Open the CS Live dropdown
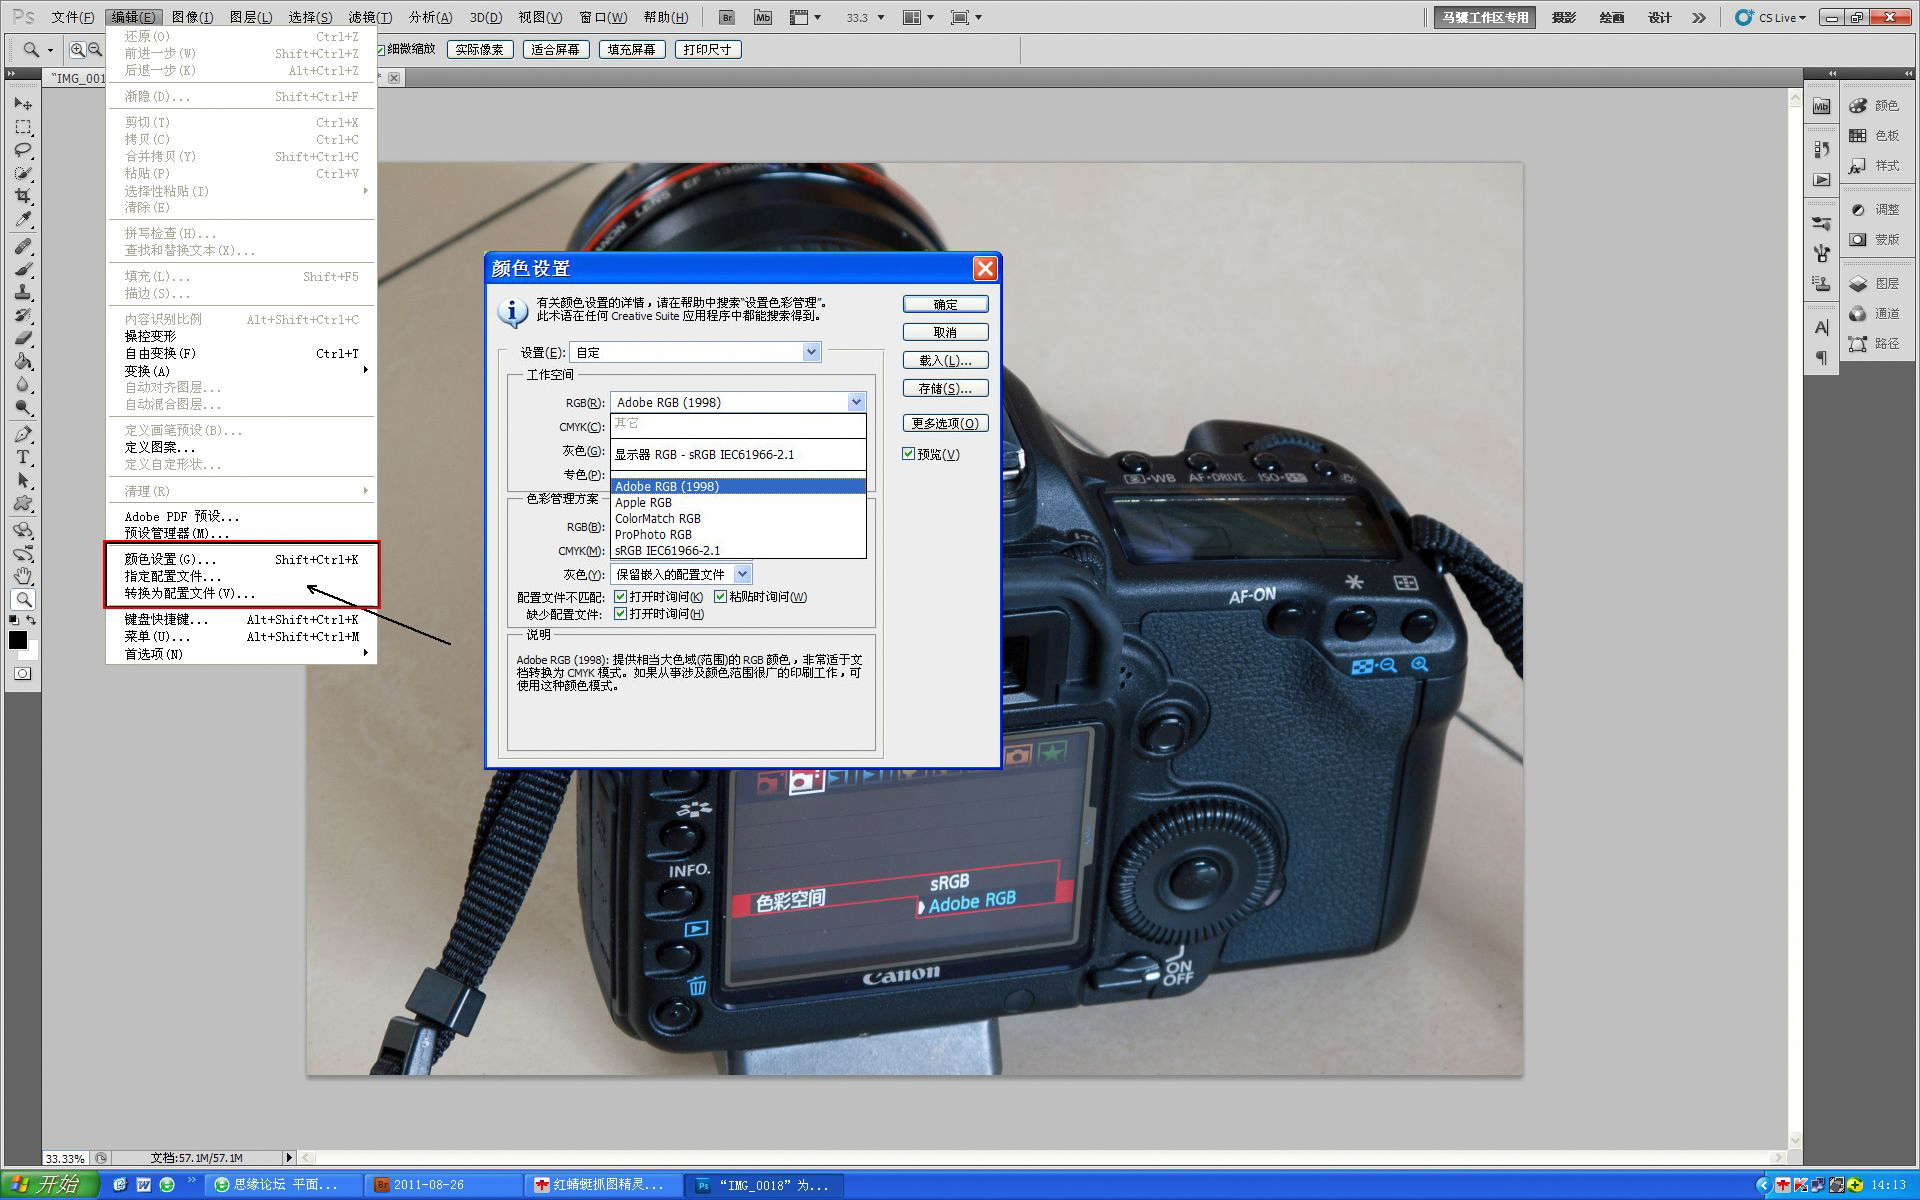Screen dimensions: 1920x1200 click(x=1771, y=17)
